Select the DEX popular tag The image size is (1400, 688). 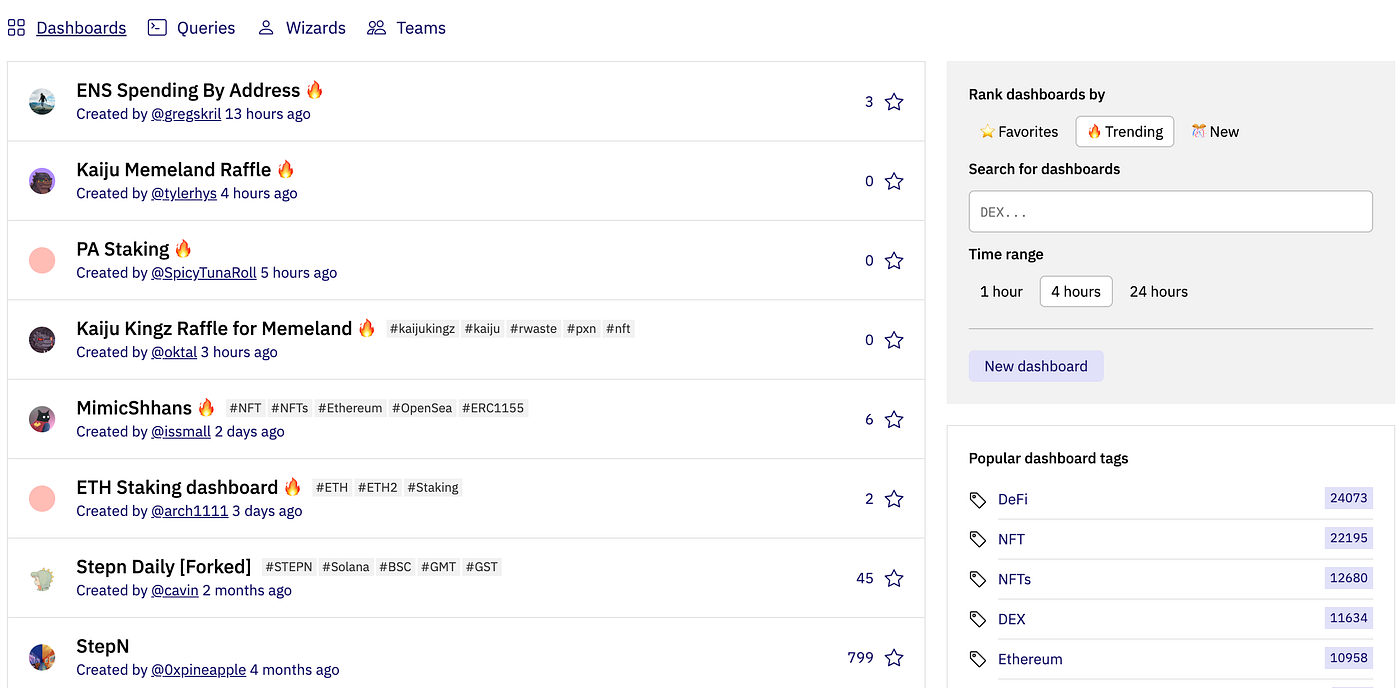pyautogui.click(x=1012, y=619)
